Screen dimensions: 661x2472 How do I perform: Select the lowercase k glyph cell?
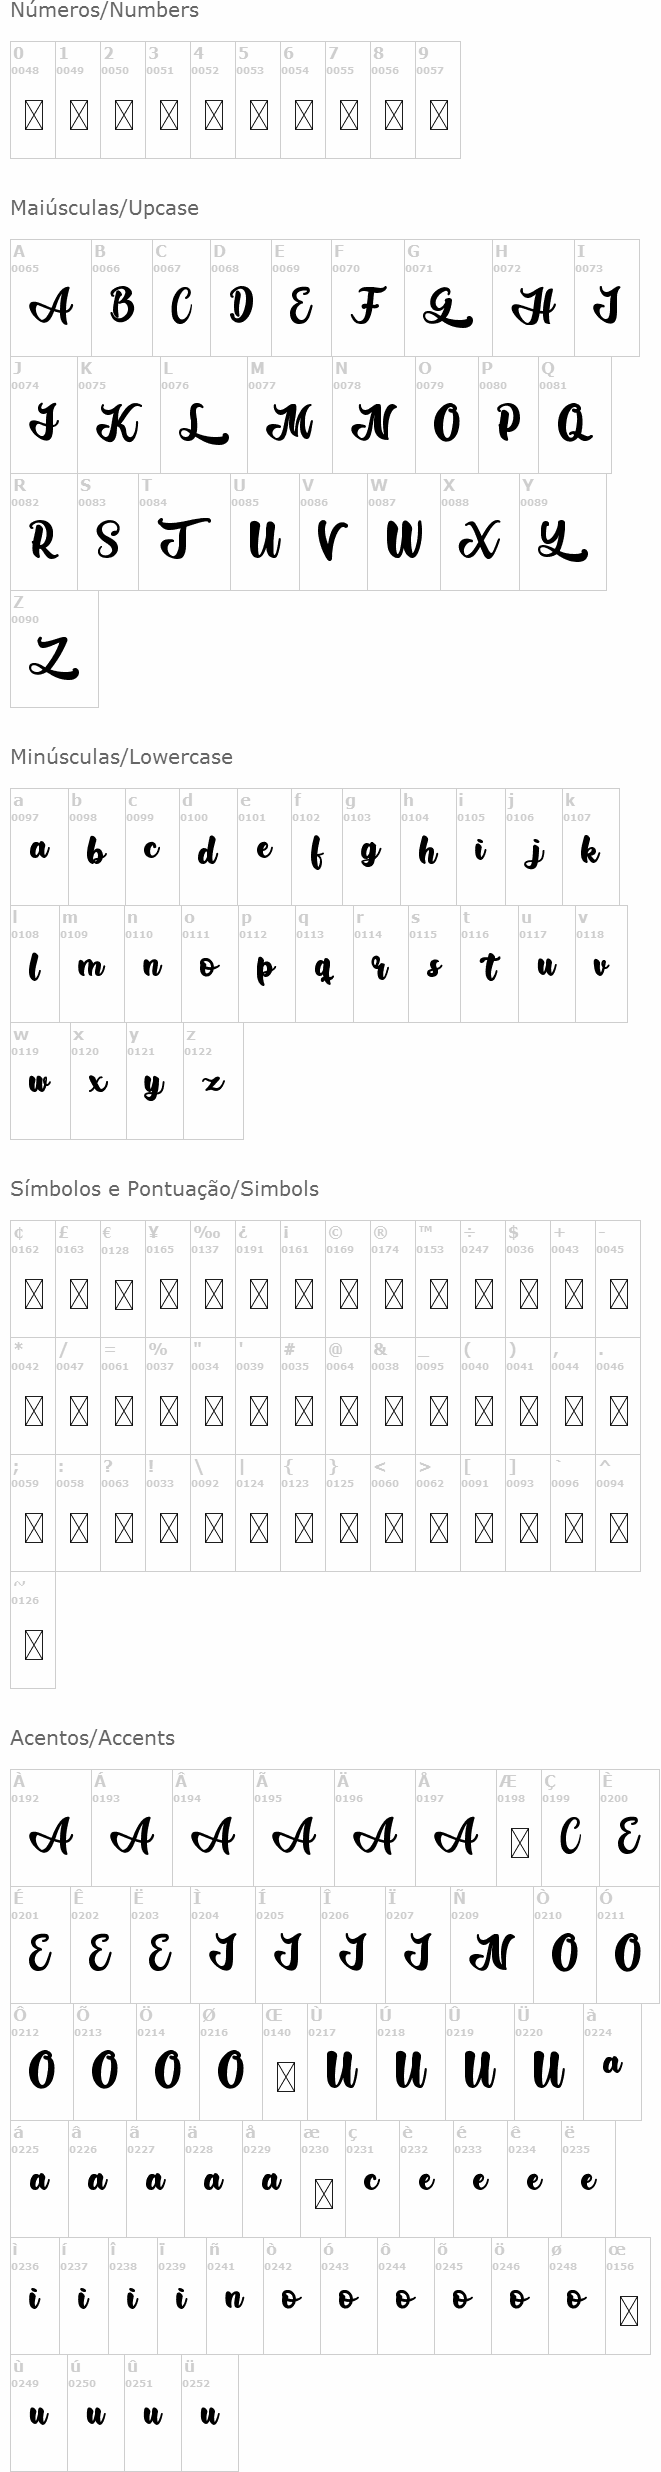(590, 846)
